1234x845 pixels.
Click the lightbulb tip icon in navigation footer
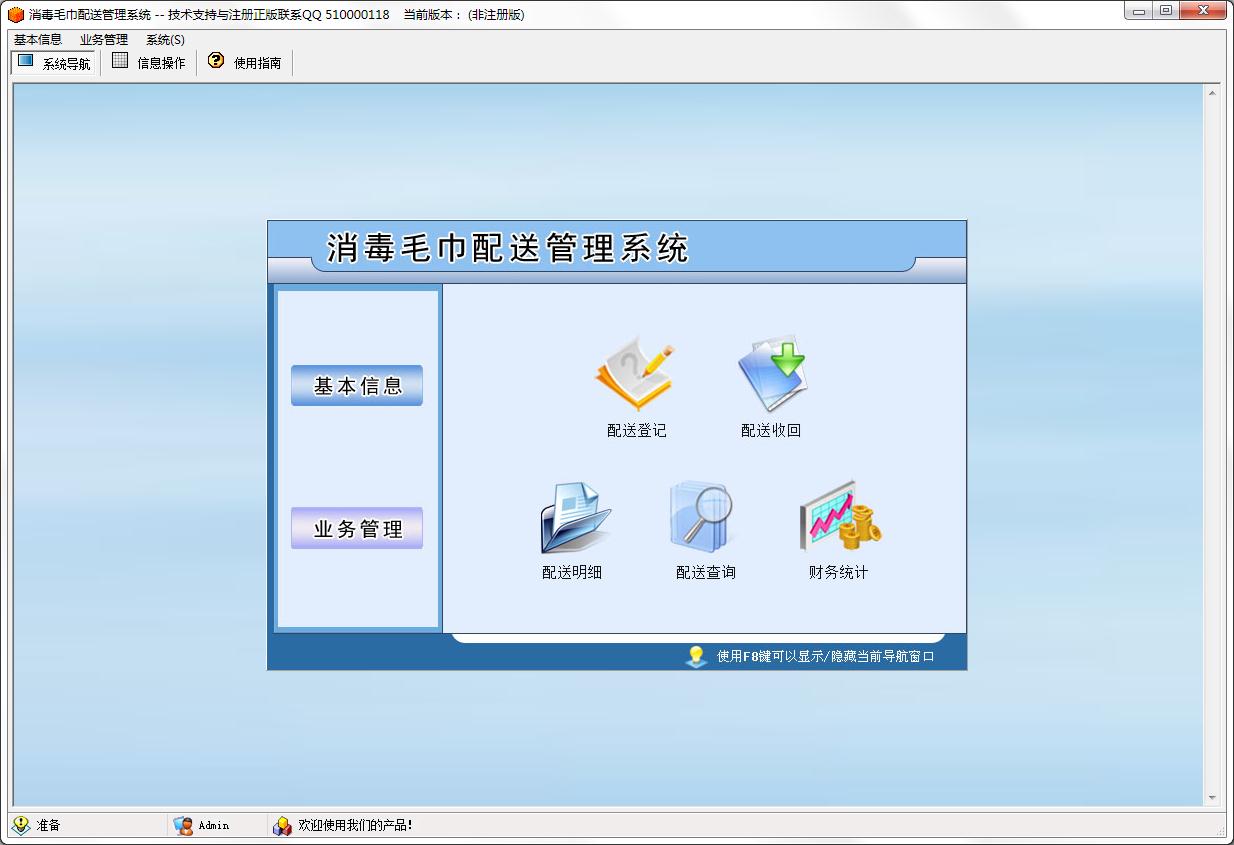pyautogui.click(x=696, y=656)
